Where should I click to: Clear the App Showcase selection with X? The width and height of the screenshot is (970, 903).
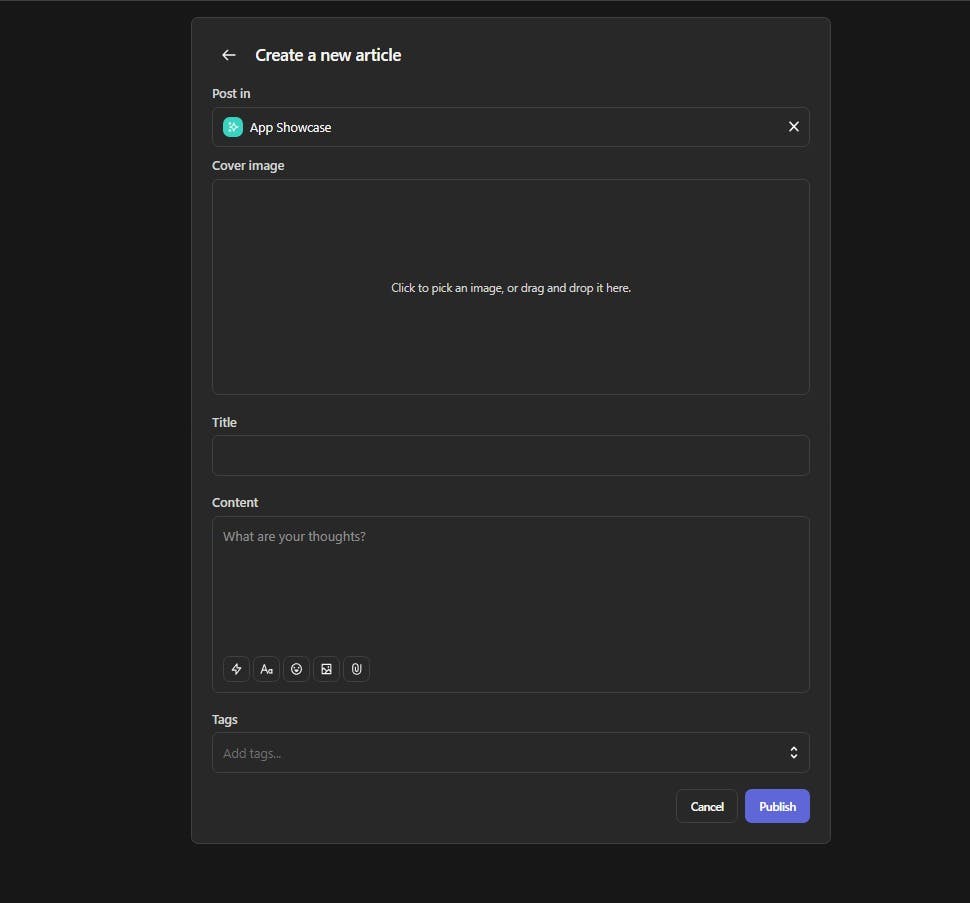(793, 127)
